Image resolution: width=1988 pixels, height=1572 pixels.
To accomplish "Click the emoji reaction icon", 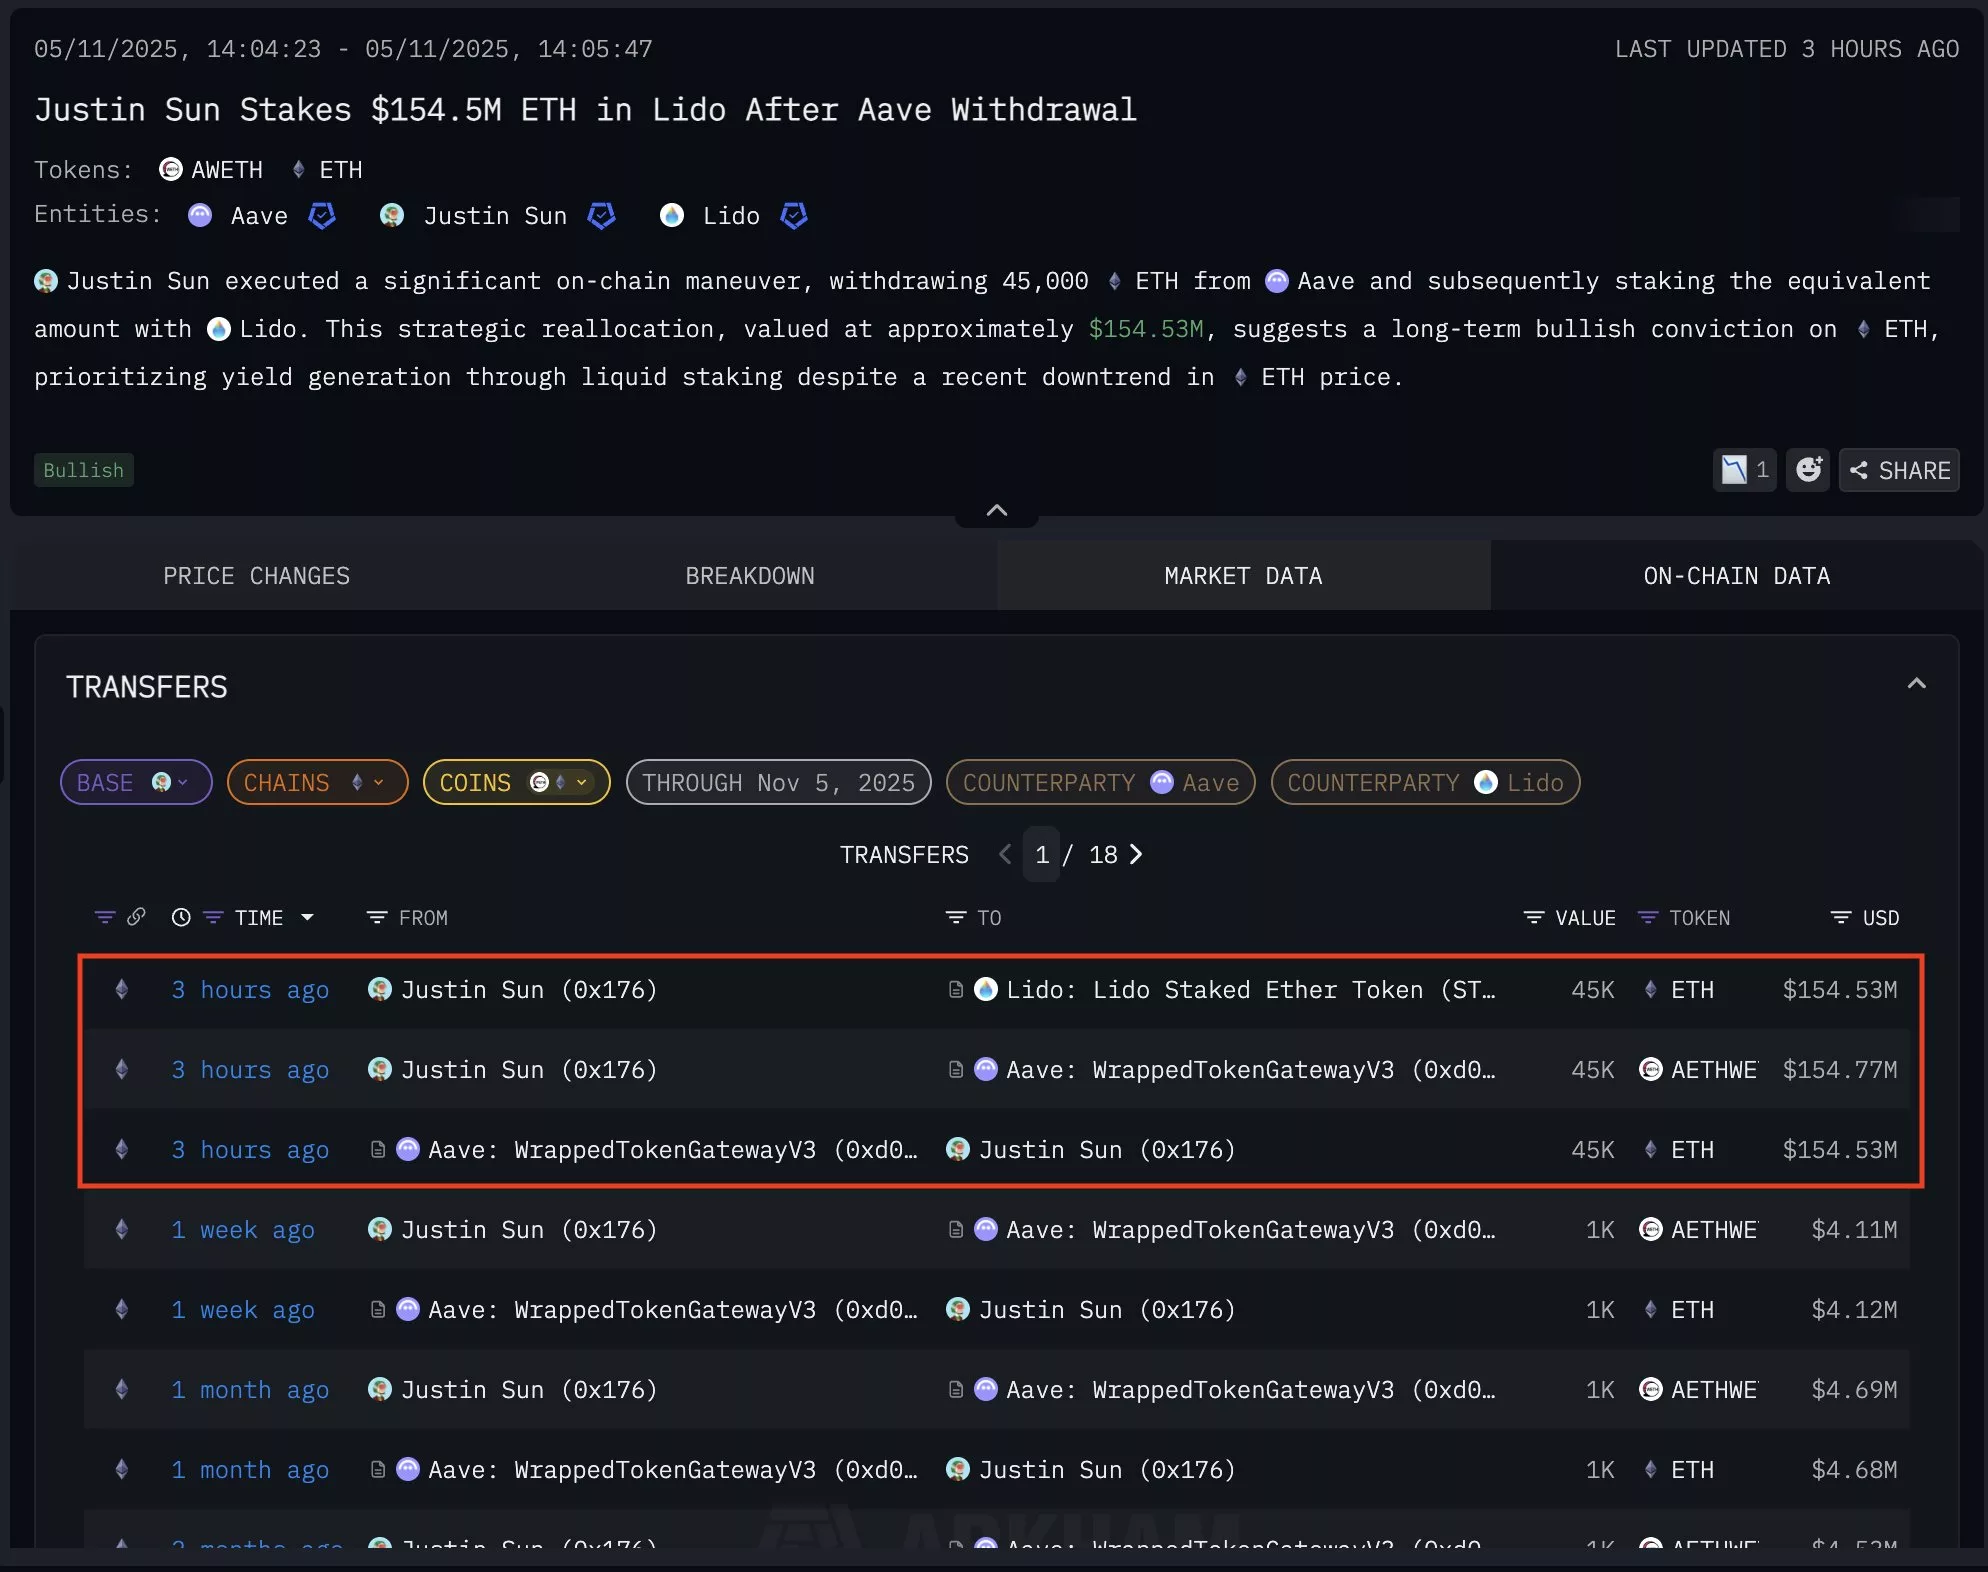I will (x=1808, y=470).
